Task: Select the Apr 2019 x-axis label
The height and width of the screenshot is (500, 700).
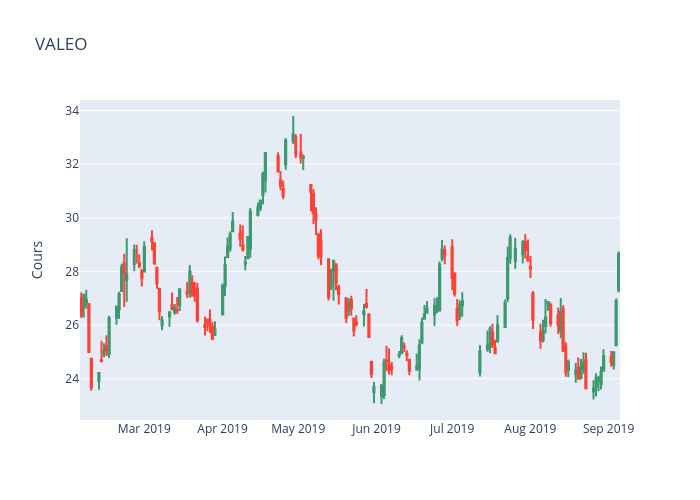Action: tap(222, 429)
